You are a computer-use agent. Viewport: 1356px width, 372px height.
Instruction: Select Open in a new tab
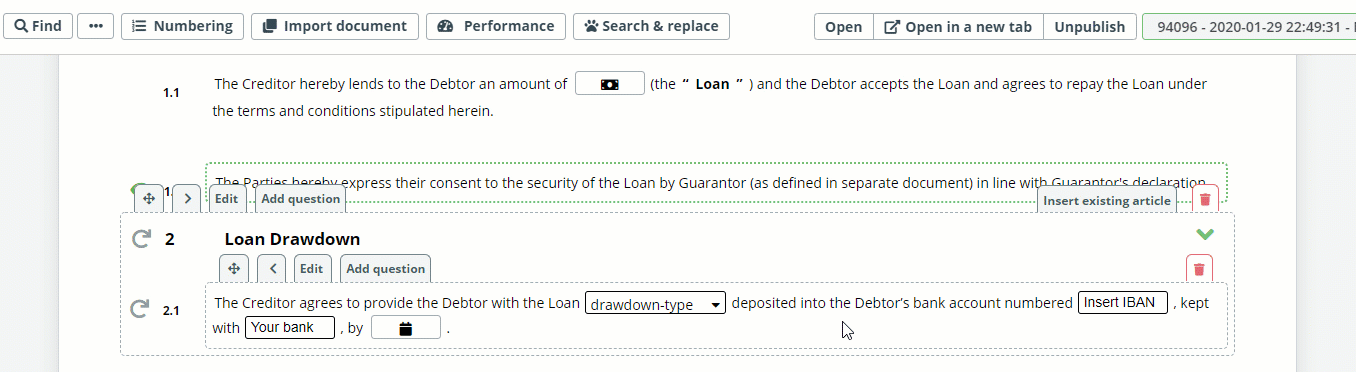pos(958,27)
